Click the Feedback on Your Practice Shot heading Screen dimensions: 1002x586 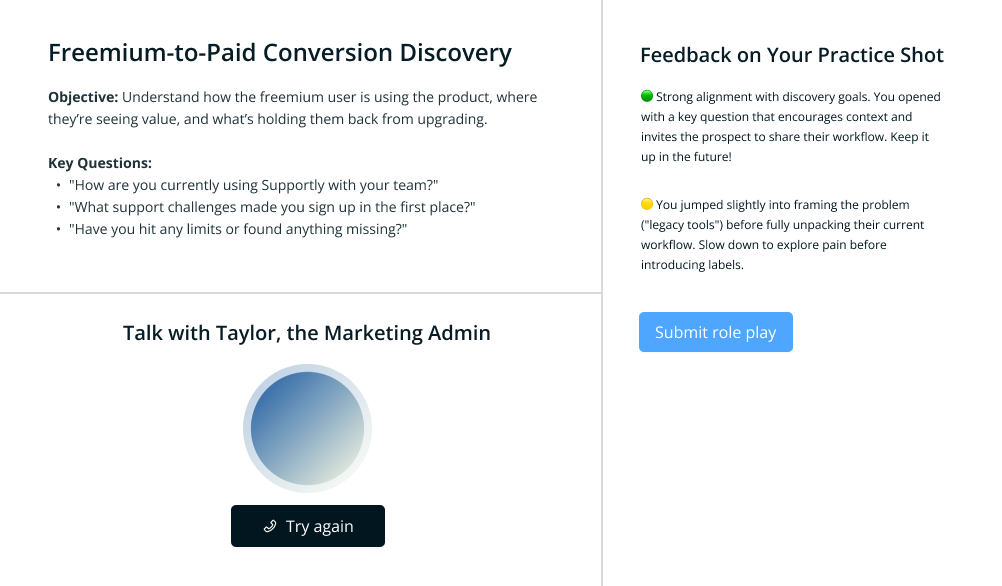pyautogui.click(x=792, y=55)
